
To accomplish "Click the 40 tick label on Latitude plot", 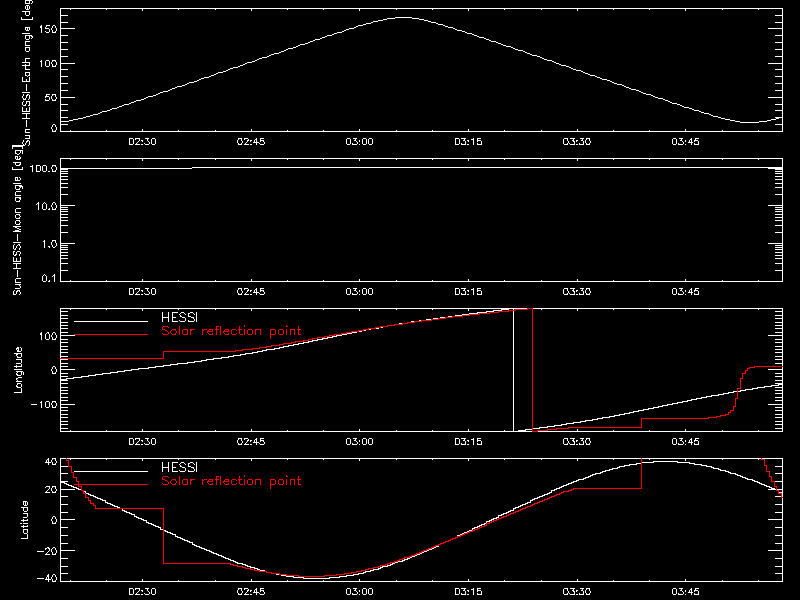I will tap(51, 462).
